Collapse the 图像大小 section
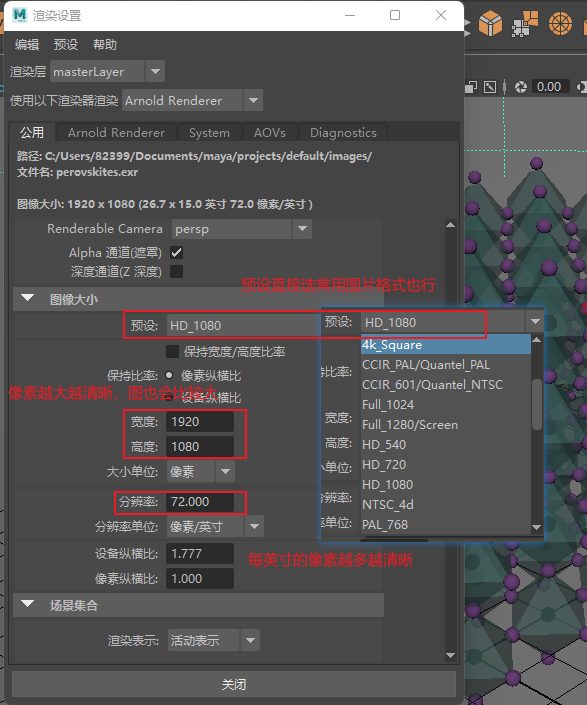Viewport: 587px width, 705px height. (27, 299)
